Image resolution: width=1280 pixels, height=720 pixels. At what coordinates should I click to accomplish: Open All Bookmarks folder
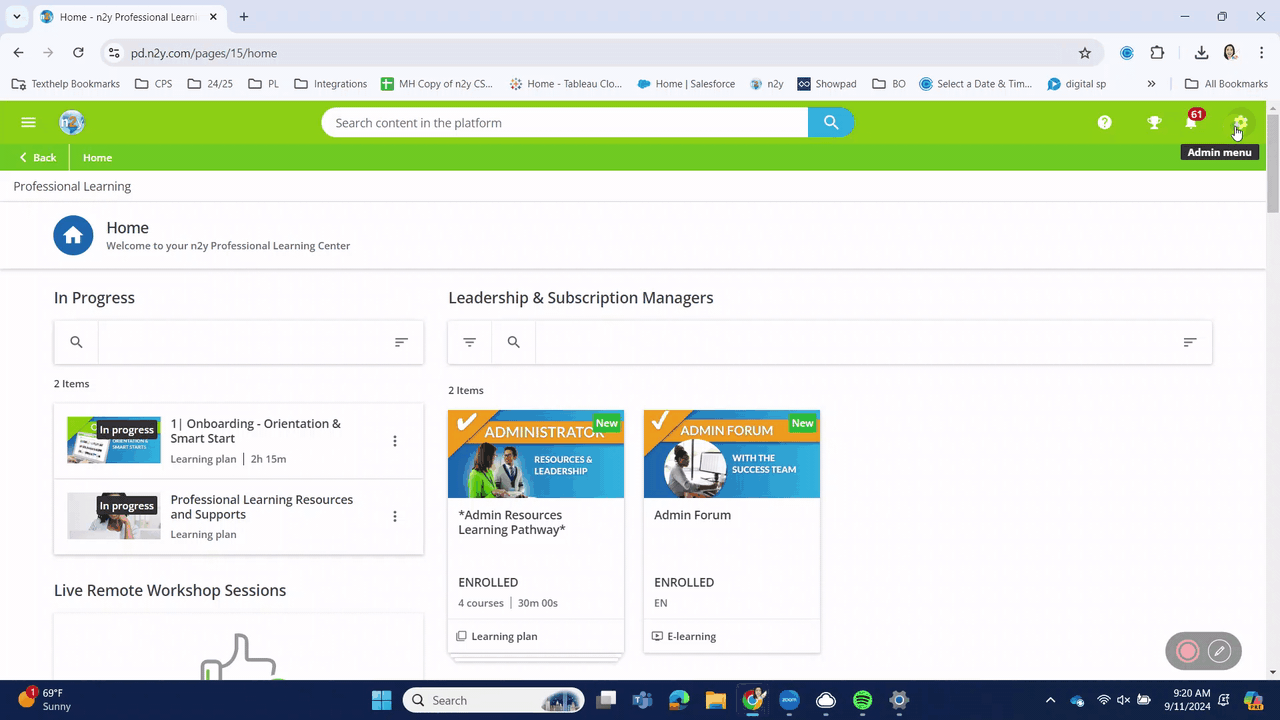pos(1226,84)
